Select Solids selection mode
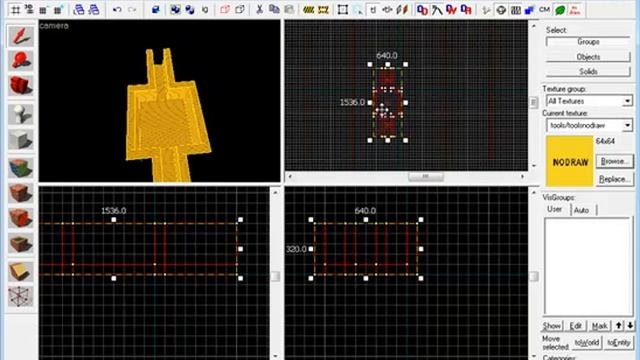The width and height of the screenshot is (640, 360). tap(588, 72)
